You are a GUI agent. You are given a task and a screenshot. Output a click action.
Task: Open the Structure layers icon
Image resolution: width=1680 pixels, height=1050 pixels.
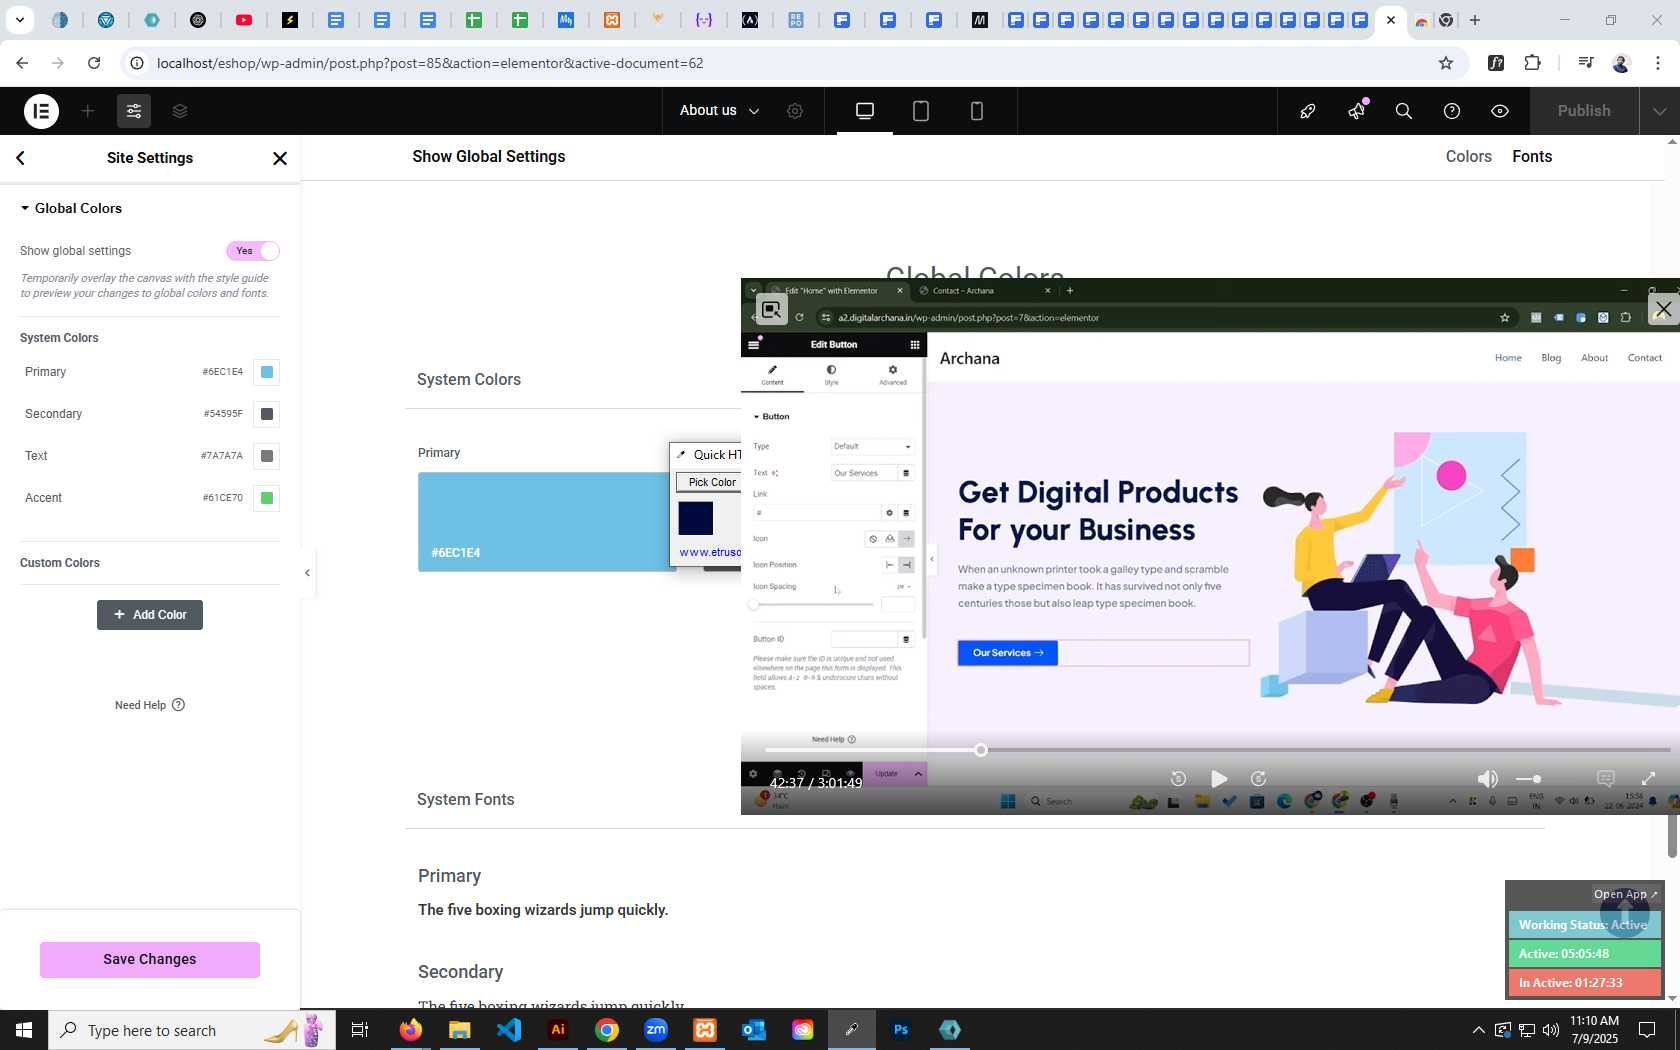tap(180, 111)
